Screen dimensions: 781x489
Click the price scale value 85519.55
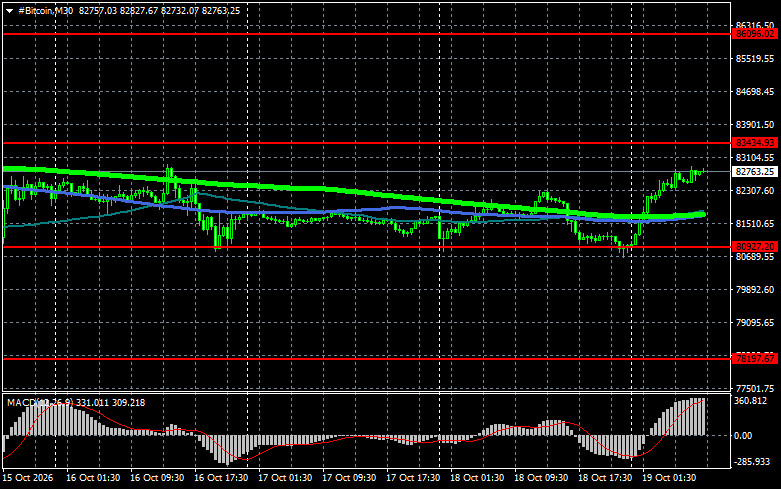(755, 59)
